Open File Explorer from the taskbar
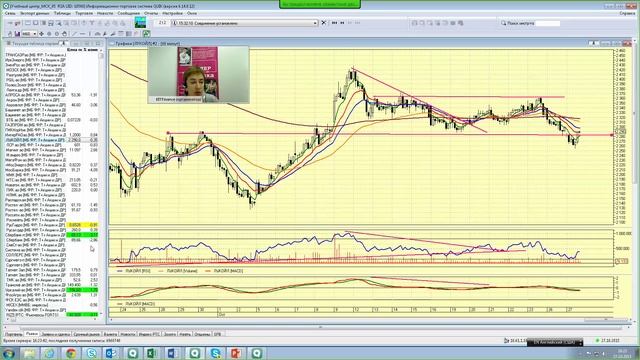Image resolution: width=640 pixels, height=360 pixels. [x=29, y=353]
